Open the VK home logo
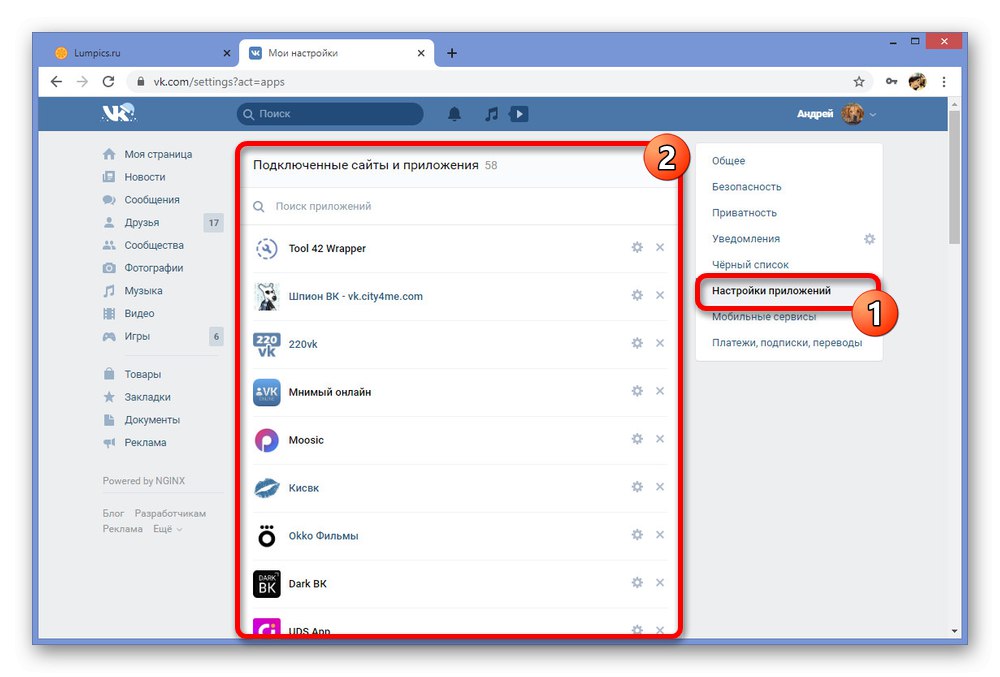This screenshot has height=677, width=1000. click(117, 113)
